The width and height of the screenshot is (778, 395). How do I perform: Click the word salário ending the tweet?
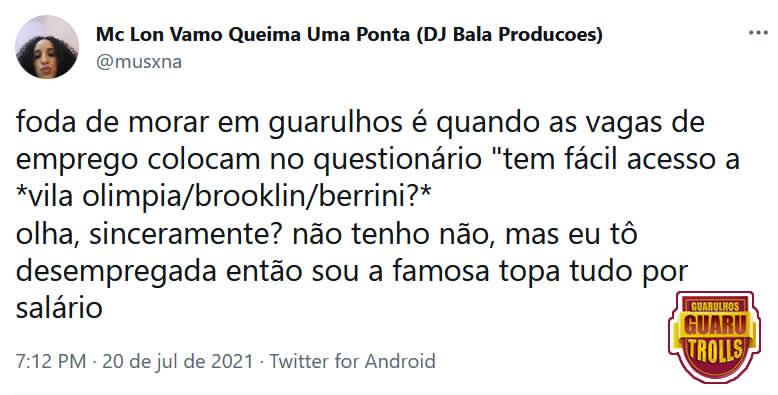click(x=59, y=308)
